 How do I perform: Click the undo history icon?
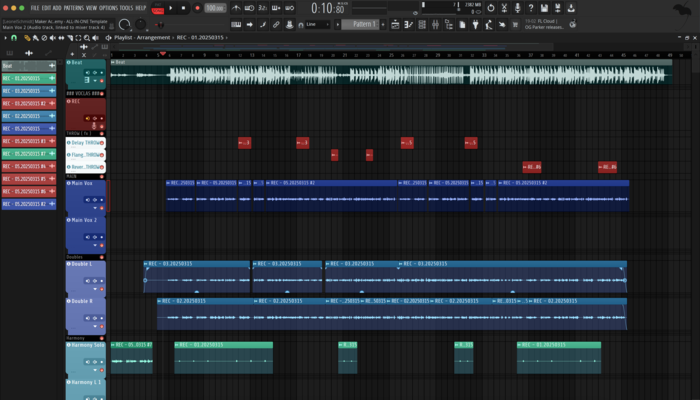(491, 8)
